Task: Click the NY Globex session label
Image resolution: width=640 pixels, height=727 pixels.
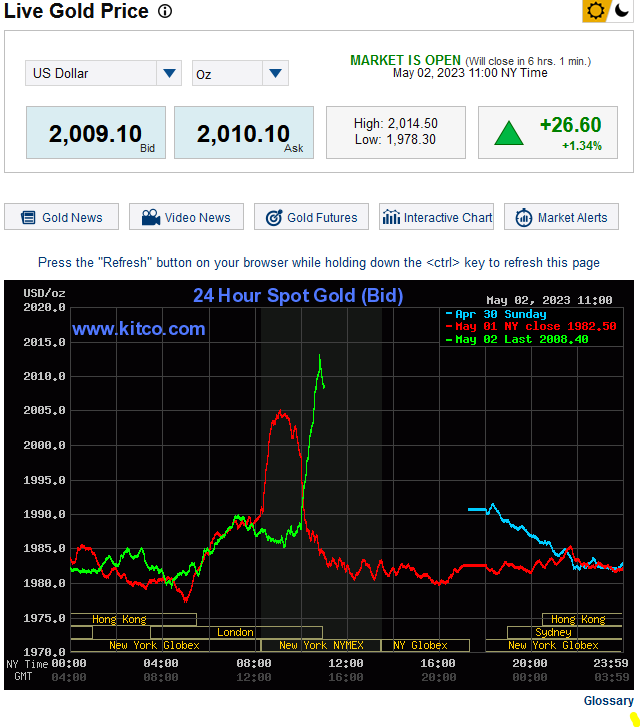Action: (x=420, y=645)
